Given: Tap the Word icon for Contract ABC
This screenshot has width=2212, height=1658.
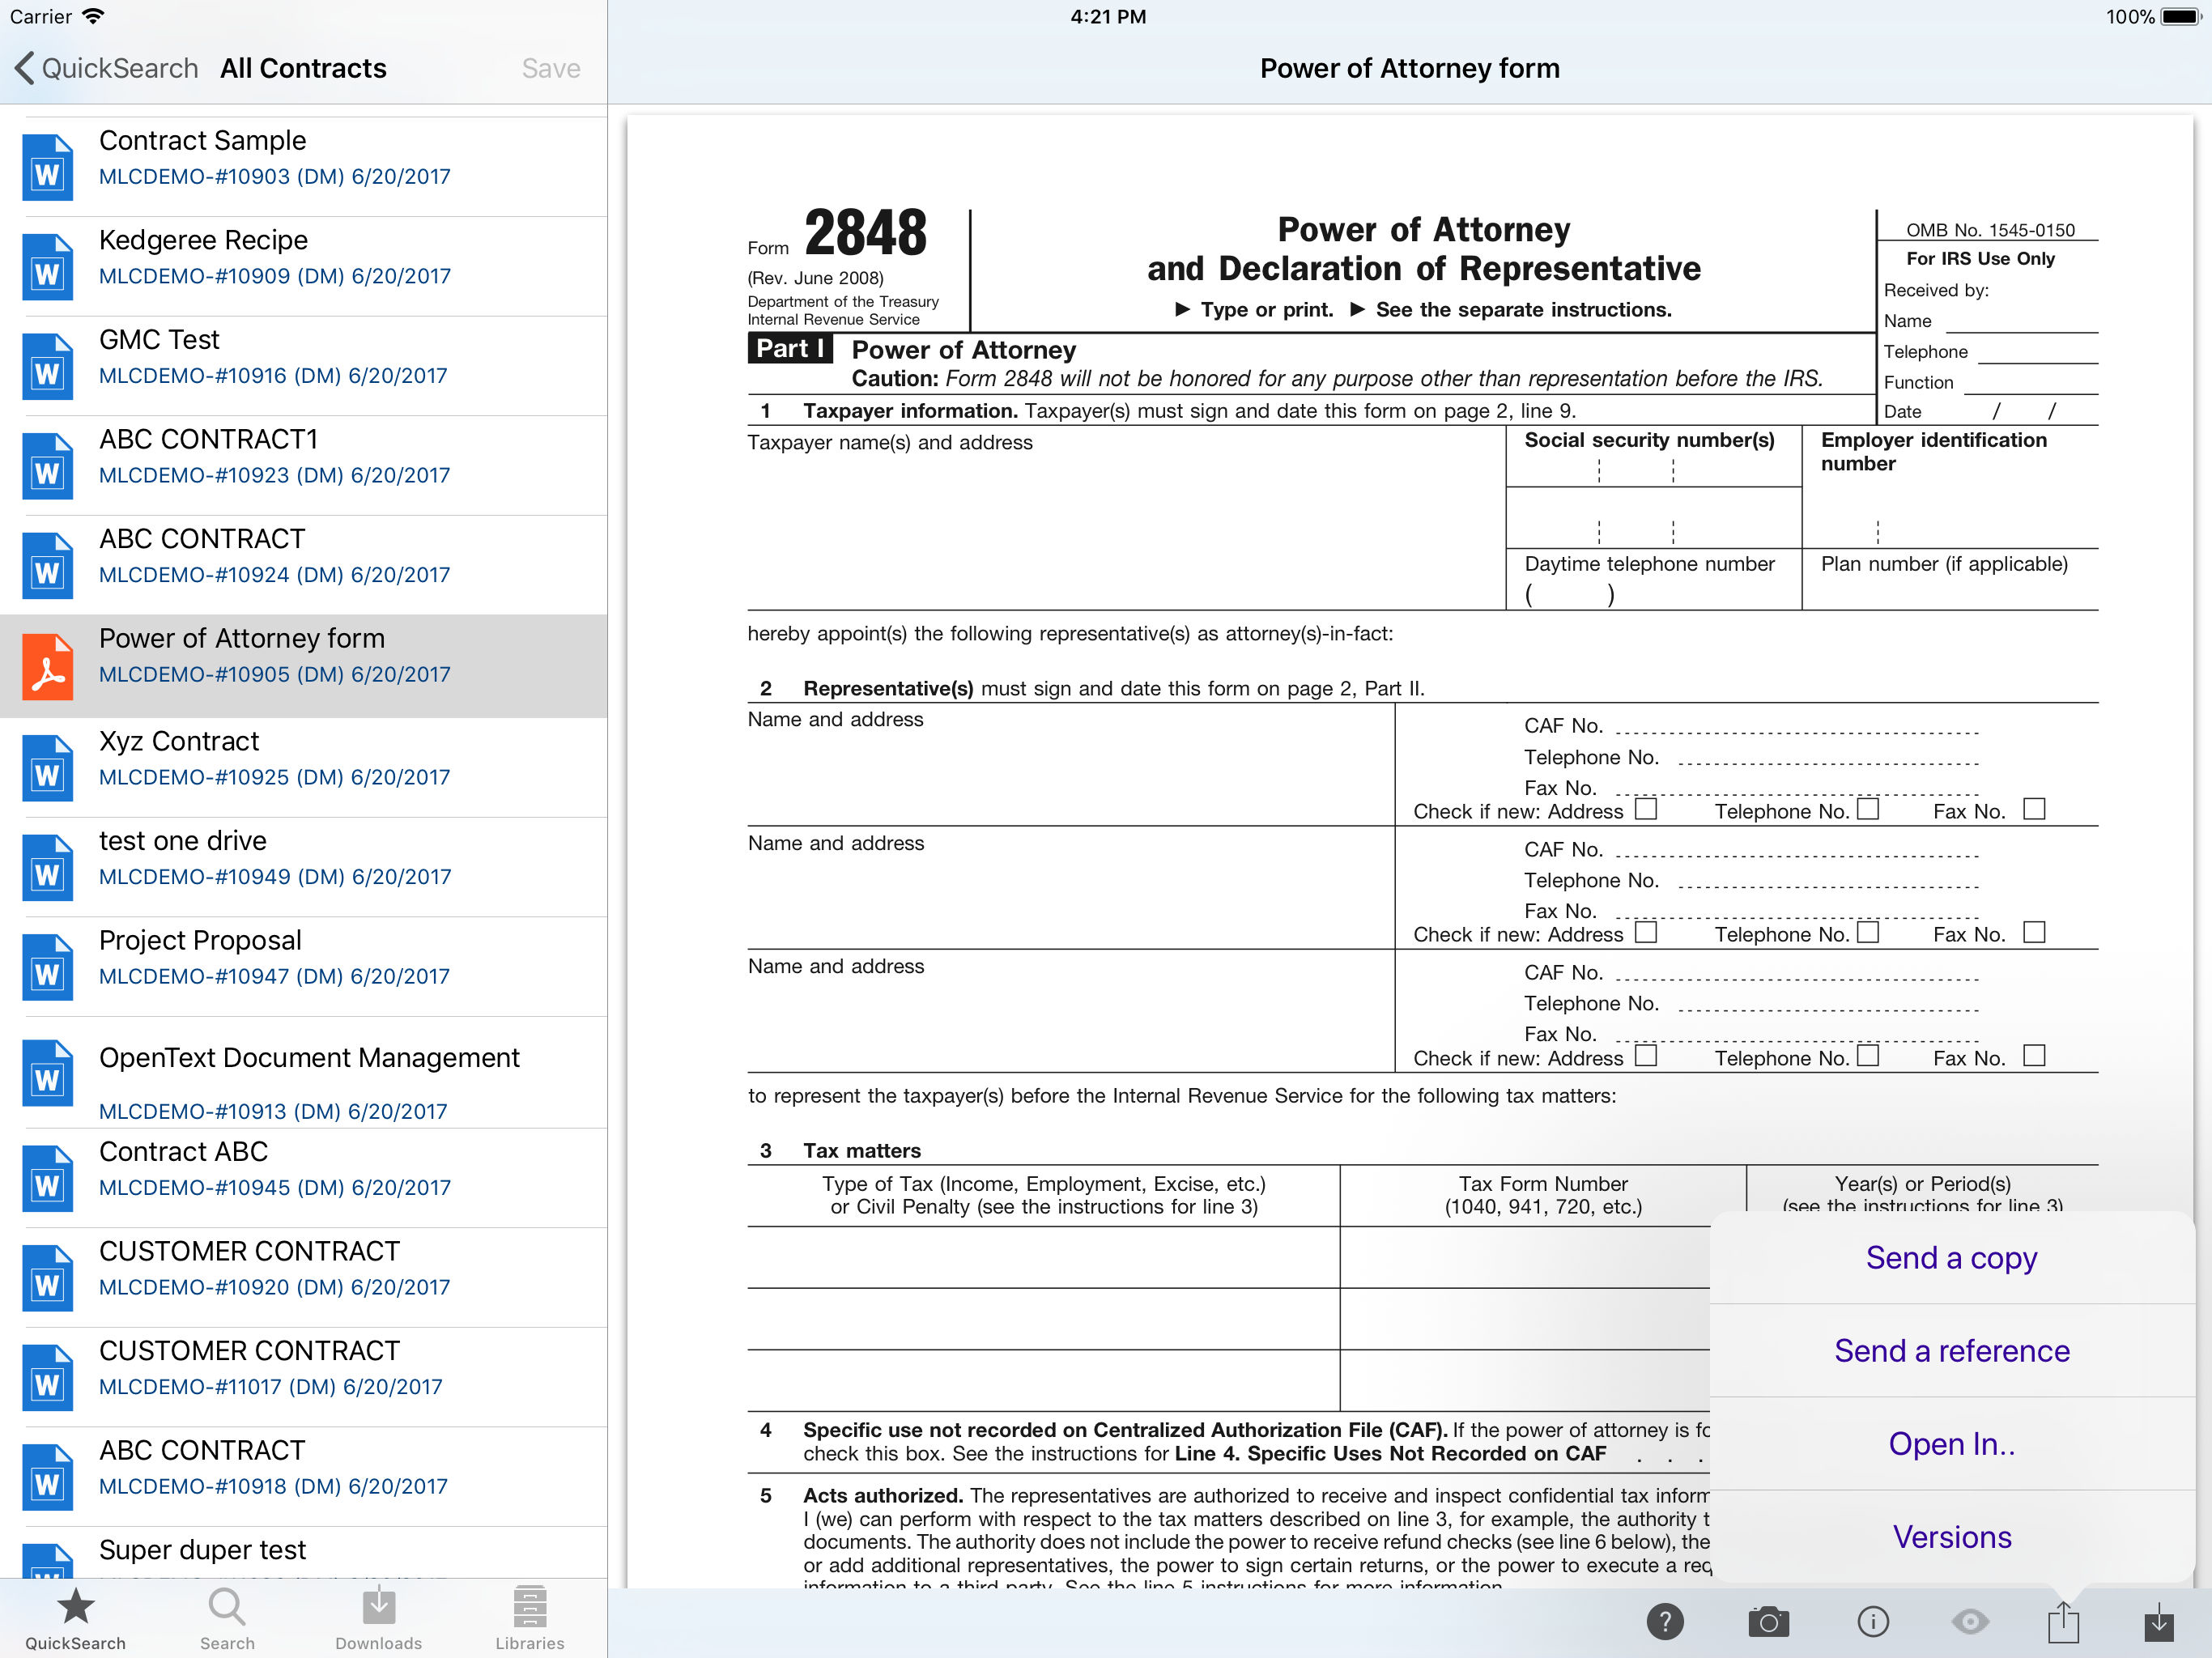Looking at the screenshot, I should pos(47,1178).
